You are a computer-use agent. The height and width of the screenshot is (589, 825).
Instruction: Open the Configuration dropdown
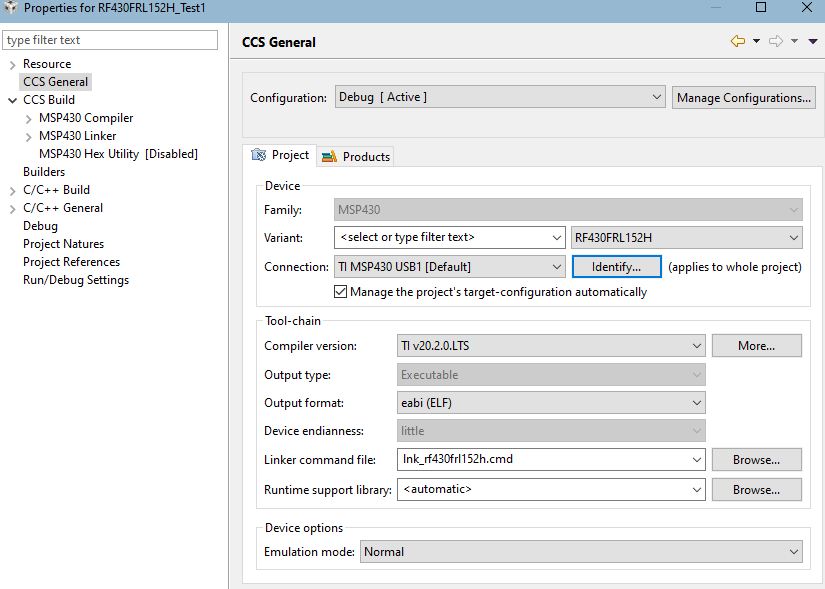coord(500,97)
